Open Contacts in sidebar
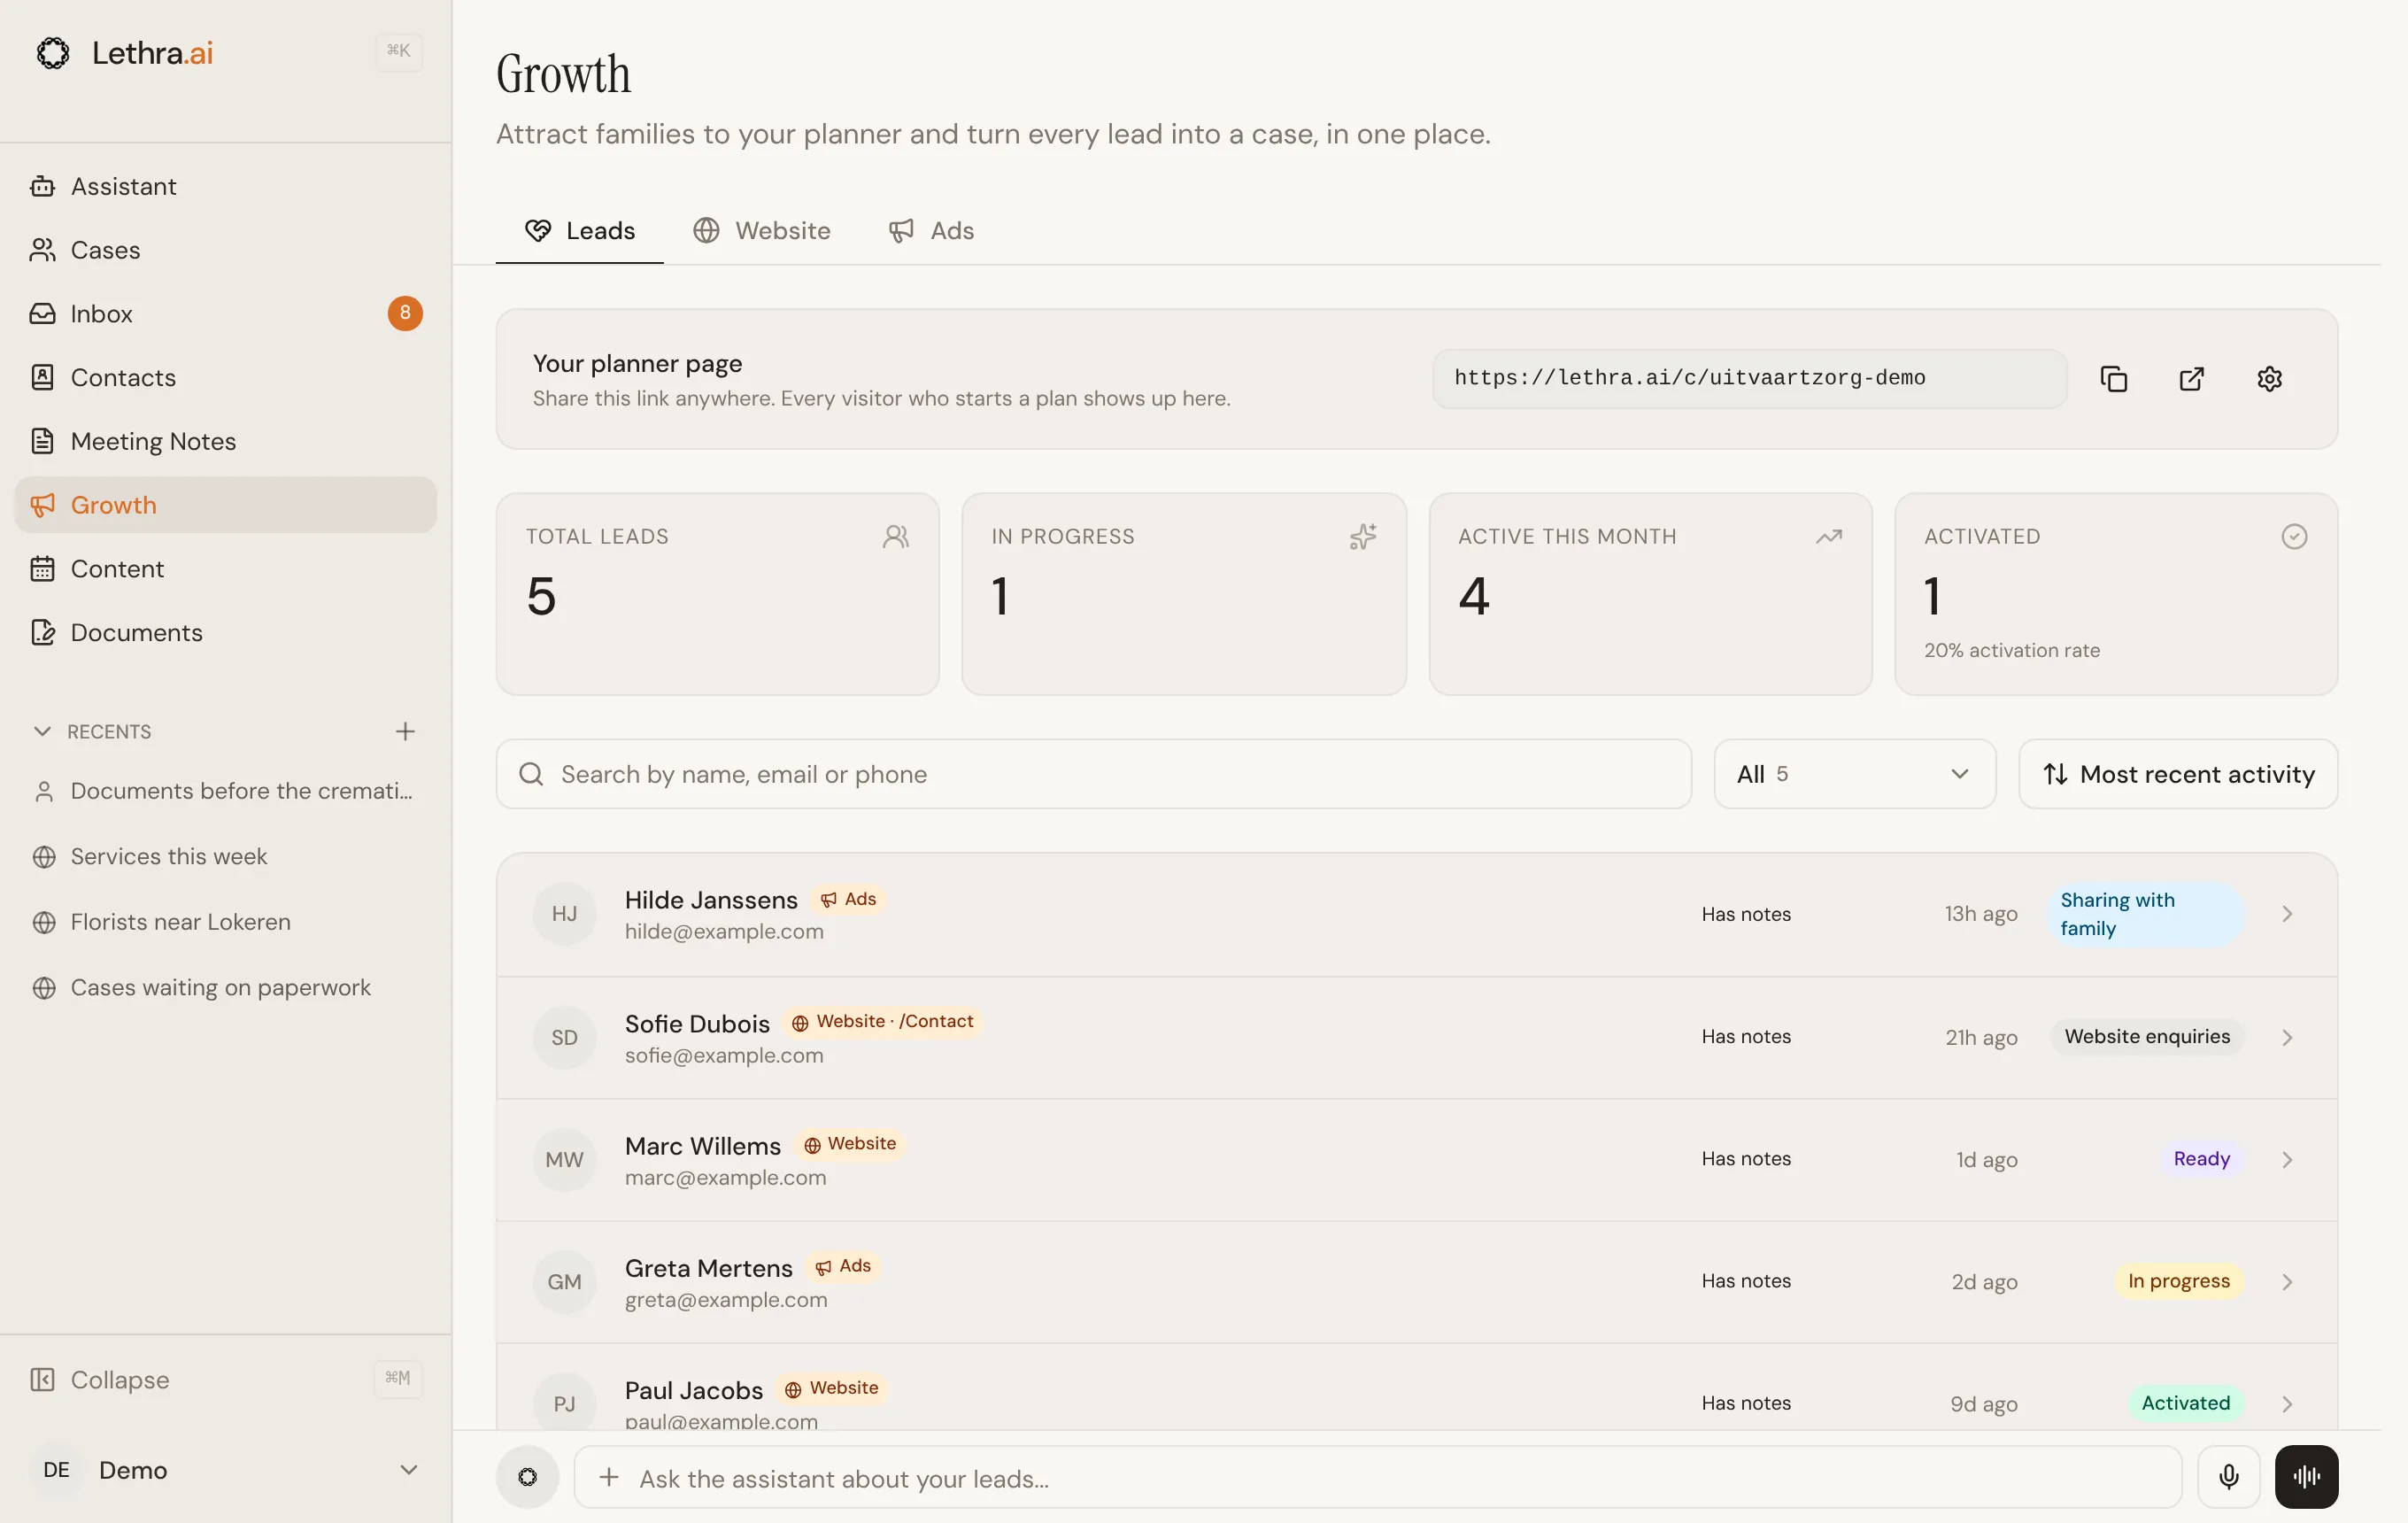This screenshot has width=2408, height=1523. [225, 378]
